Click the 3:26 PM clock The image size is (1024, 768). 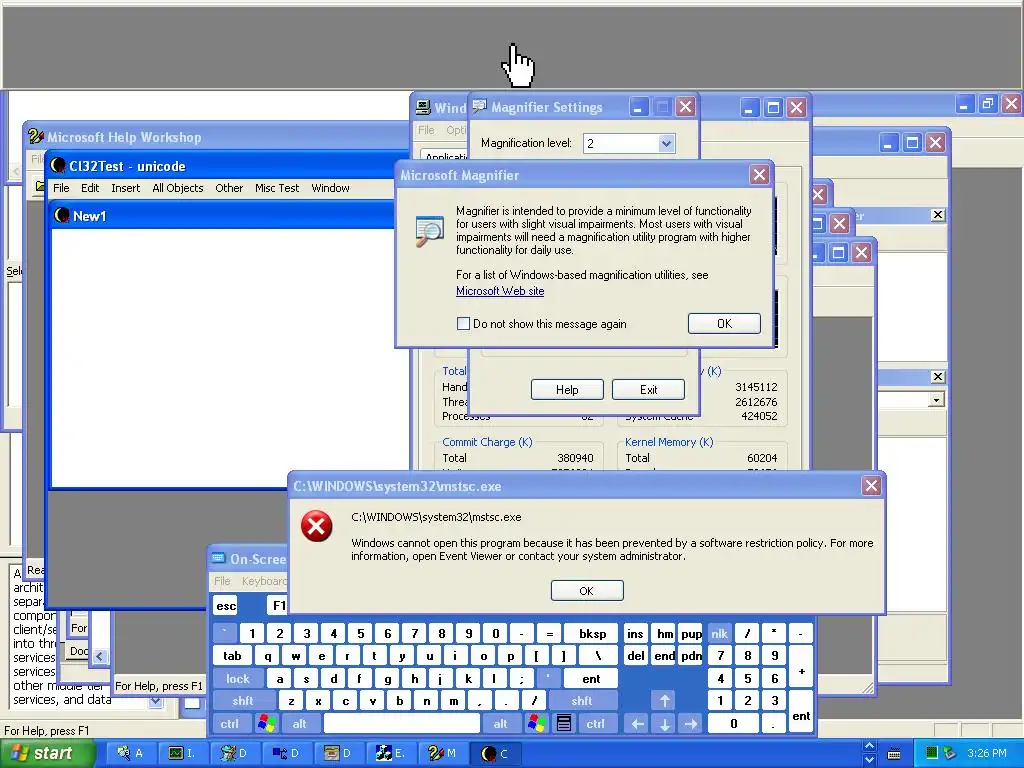(987, 754)
